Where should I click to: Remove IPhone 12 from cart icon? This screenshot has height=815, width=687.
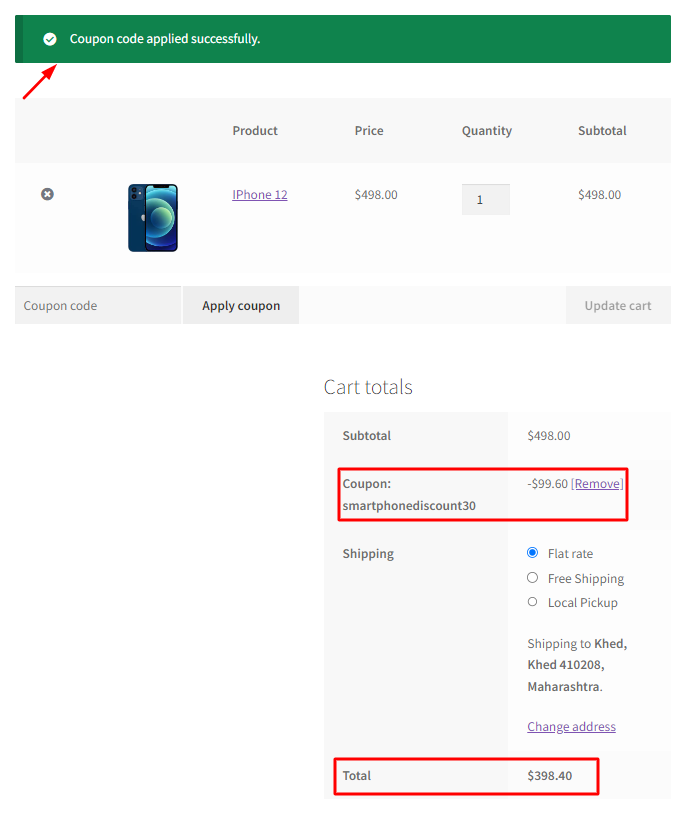click(x=47, y=194)
